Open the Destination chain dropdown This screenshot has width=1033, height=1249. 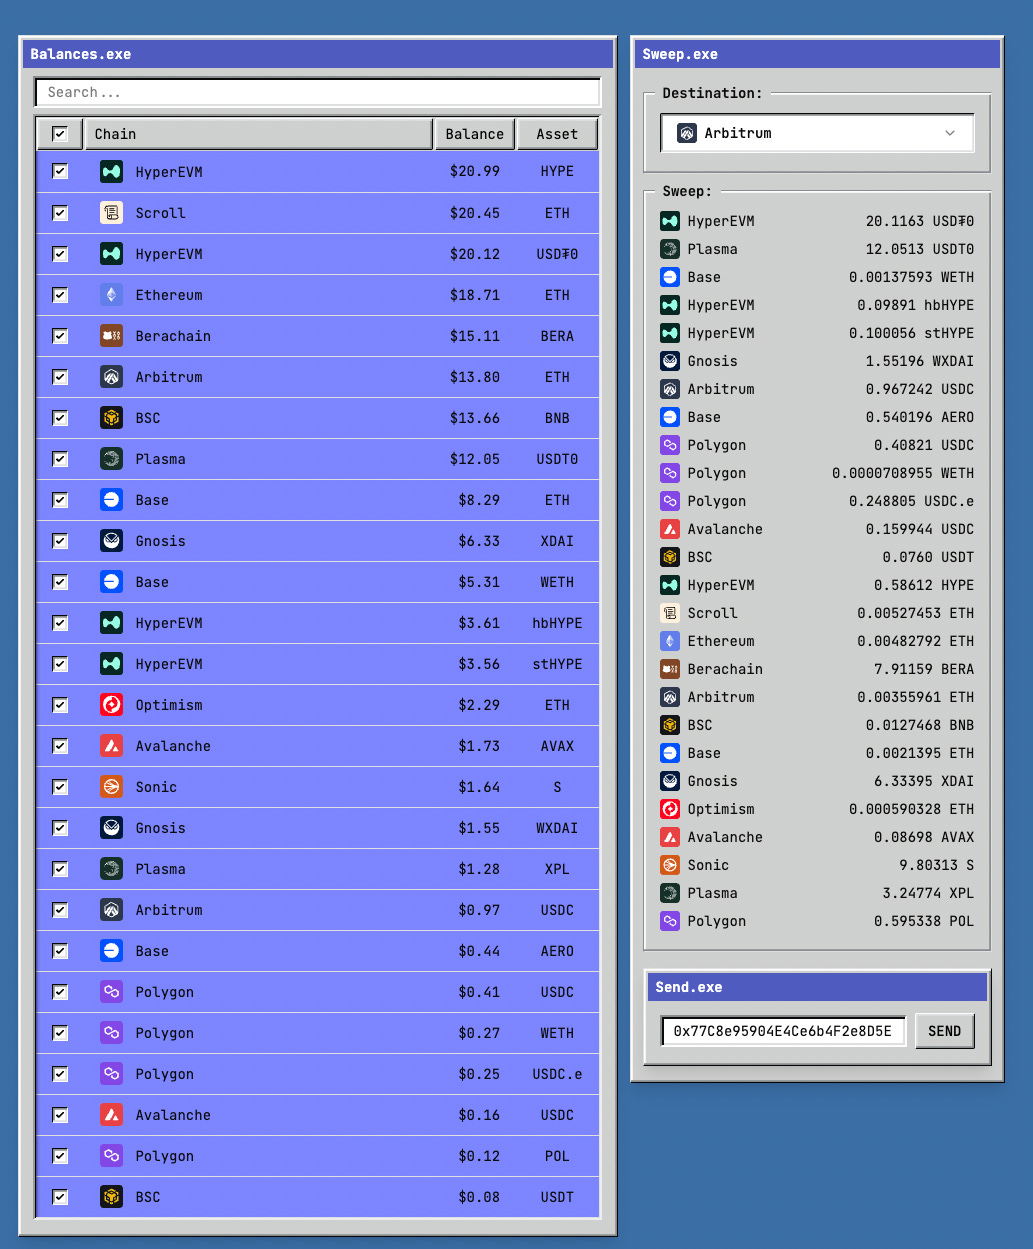tap(817, 133)
